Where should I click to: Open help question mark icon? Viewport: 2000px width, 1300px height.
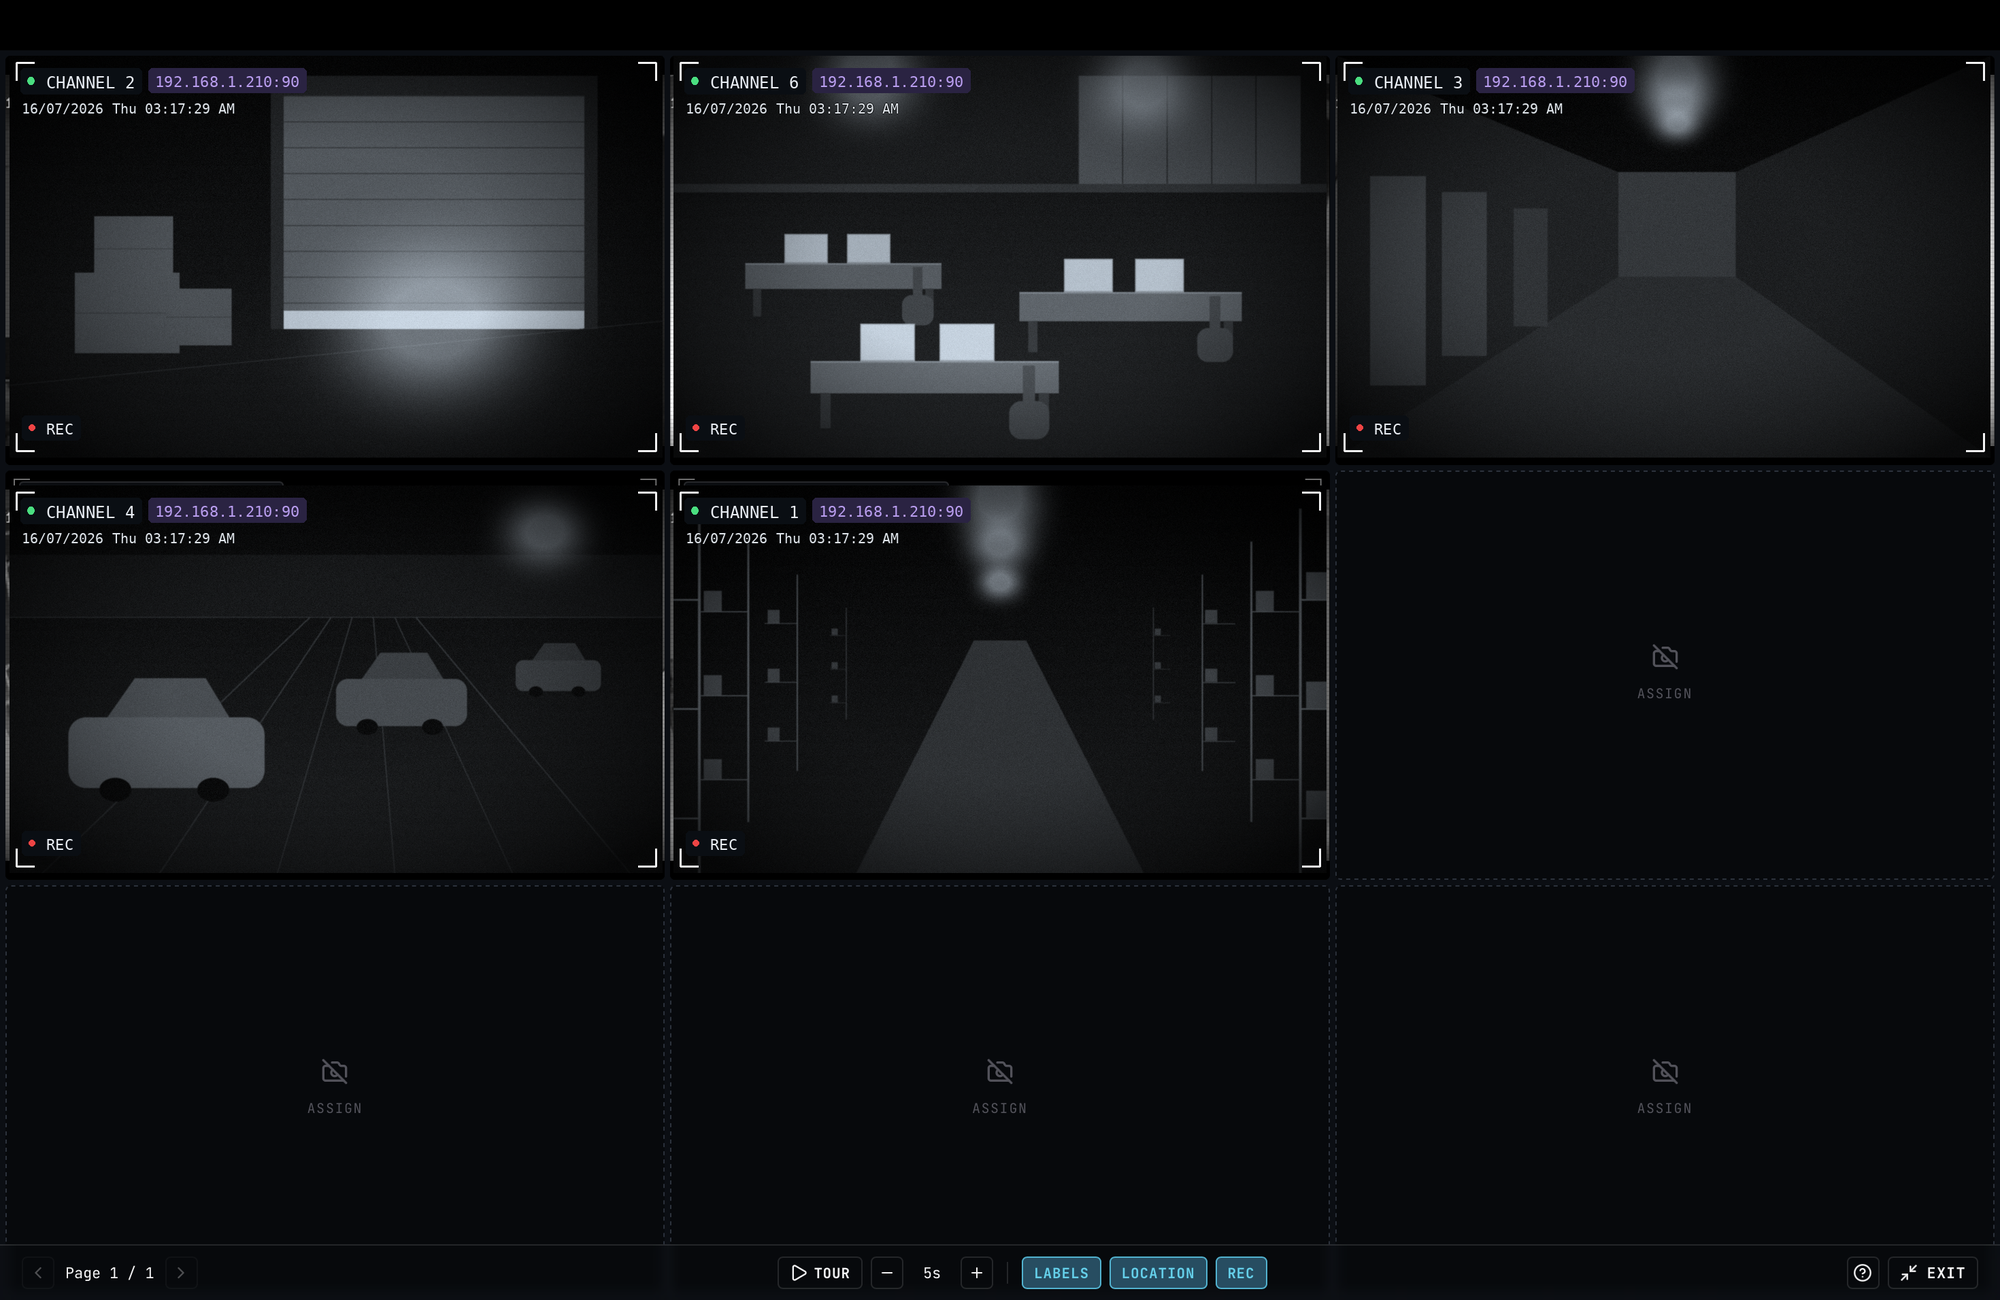pos(1862,1273)
